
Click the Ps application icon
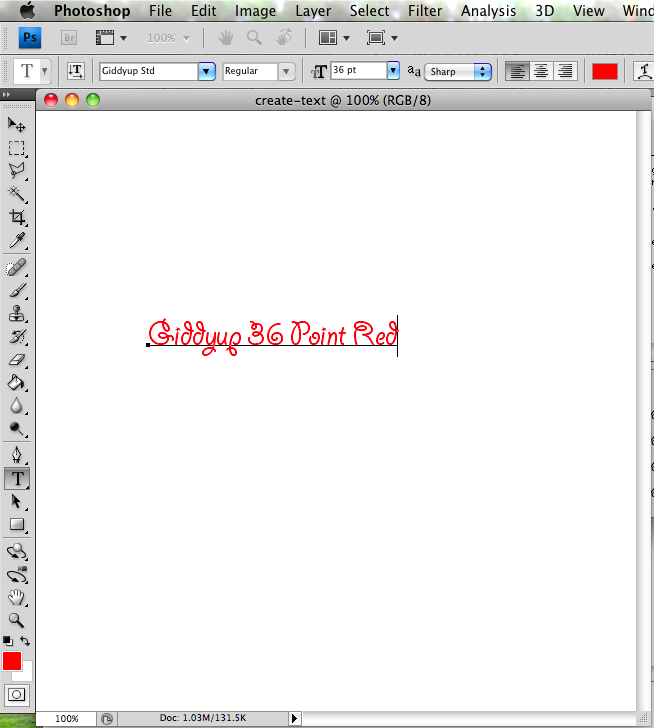[x=30, y=38]
